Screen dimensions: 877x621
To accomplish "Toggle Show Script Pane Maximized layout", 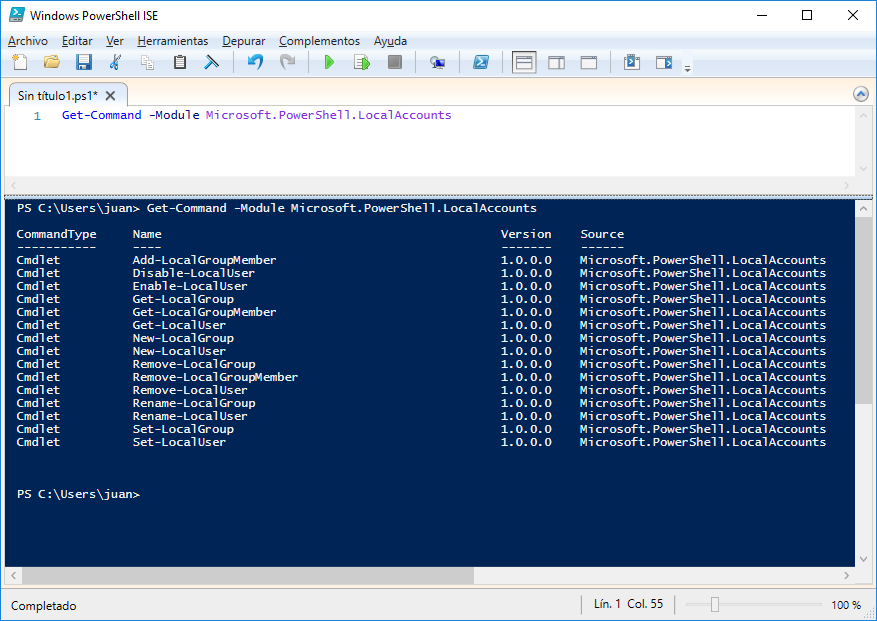I will click(588, 63).
